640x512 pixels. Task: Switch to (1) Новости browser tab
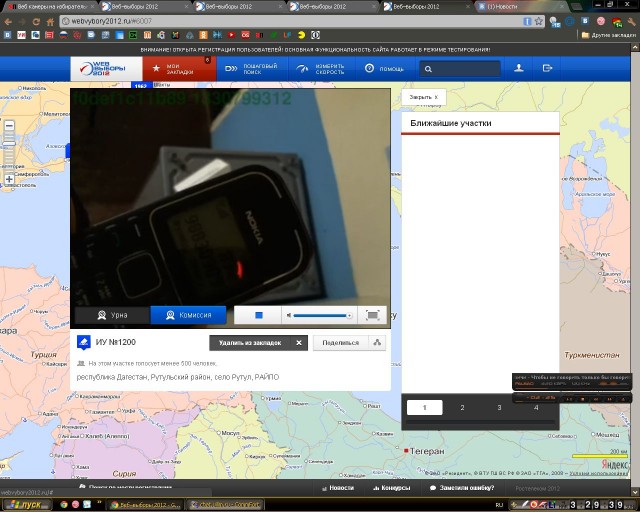point(521,7)
